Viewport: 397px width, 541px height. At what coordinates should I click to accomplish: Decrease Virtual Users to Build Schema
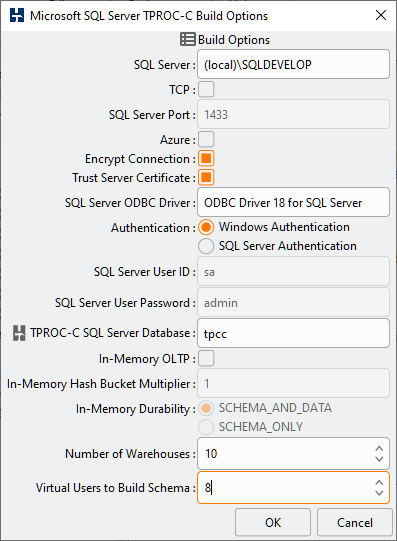[379, 493]
